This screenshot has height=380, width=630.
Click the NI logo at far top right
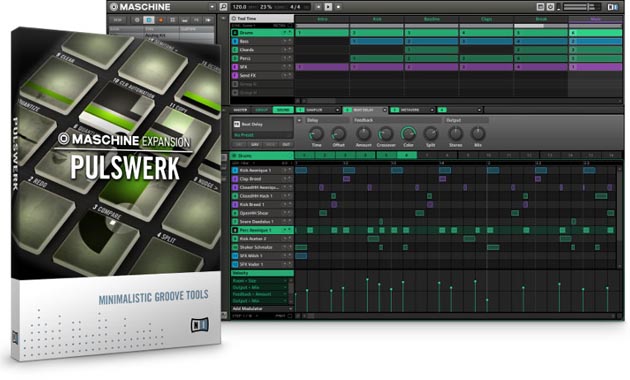click(x=613, y=7)
